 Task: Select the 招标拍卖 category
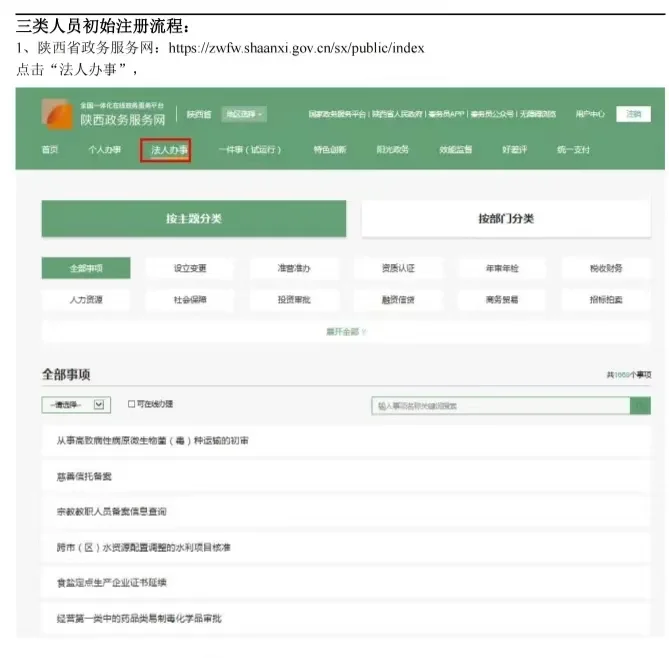tap(606, 300)
